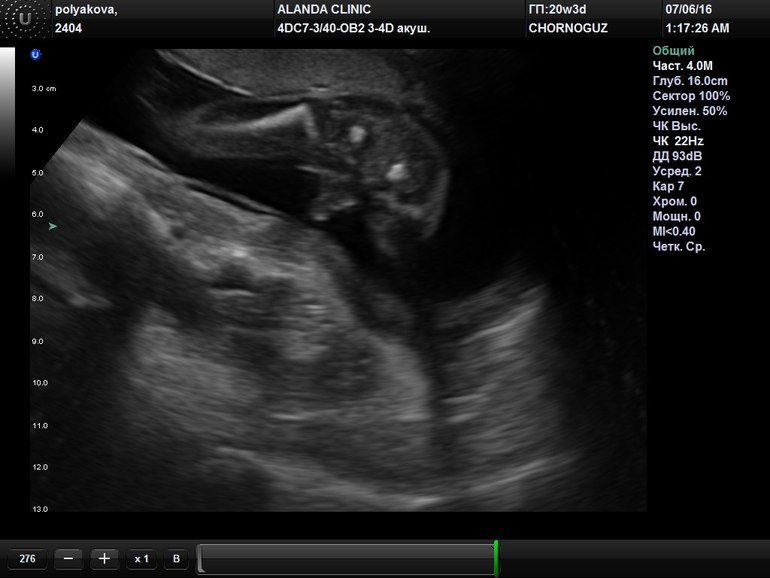Click the Глуб. 16.0cm depth parameter
Screen dimensions: 770x578
tap(689, 81)
